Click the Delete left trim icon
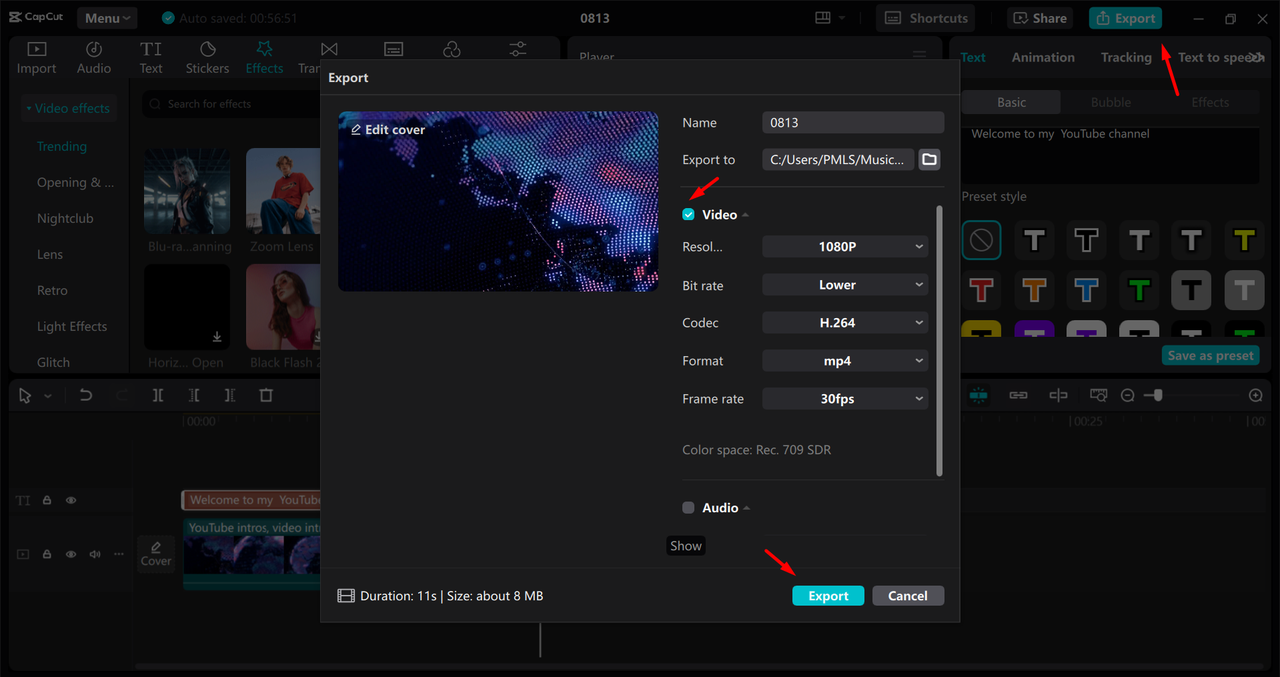 194,395
